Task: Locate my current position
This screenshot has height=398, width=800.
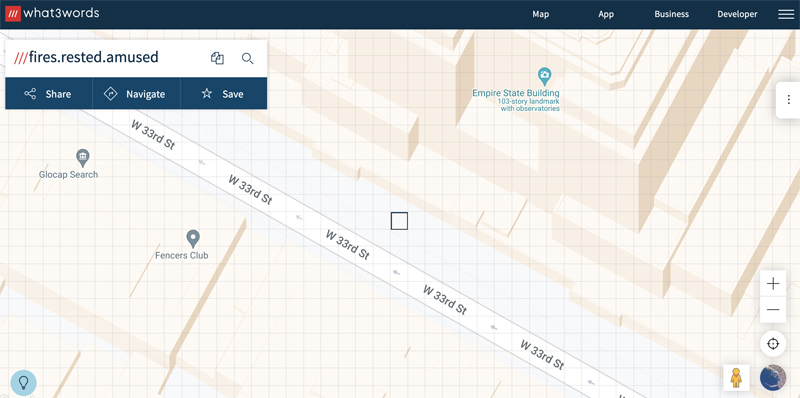Action: (773, 344)
